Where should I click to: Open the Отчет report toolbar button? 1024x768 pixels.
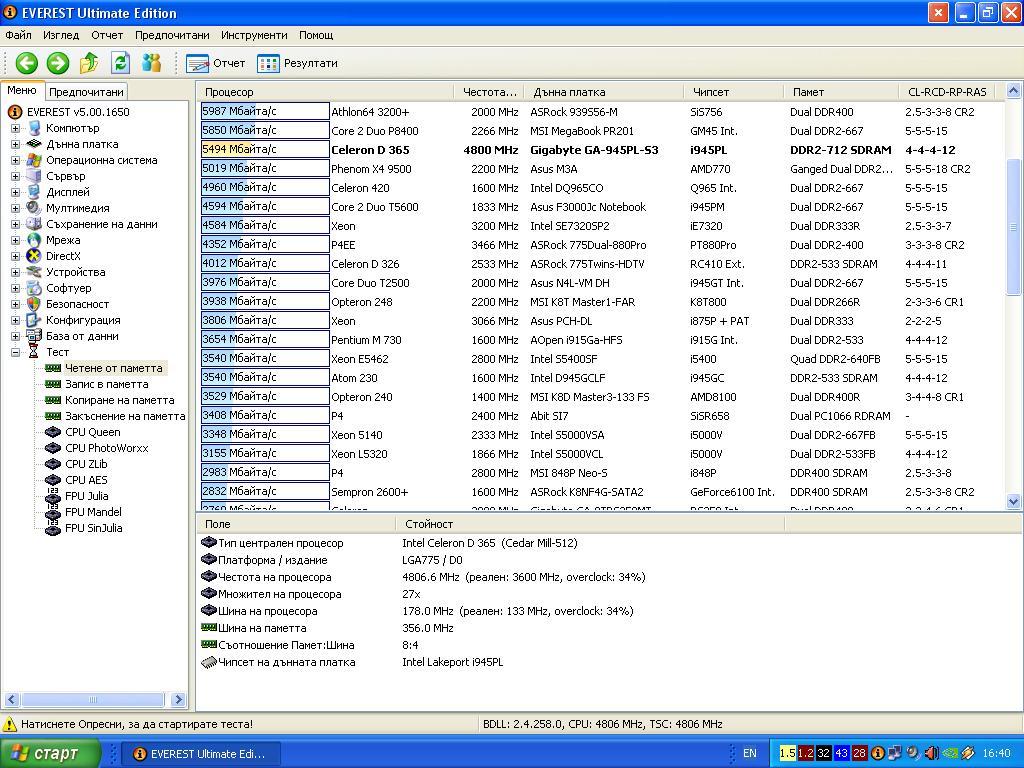coord(216,63)
